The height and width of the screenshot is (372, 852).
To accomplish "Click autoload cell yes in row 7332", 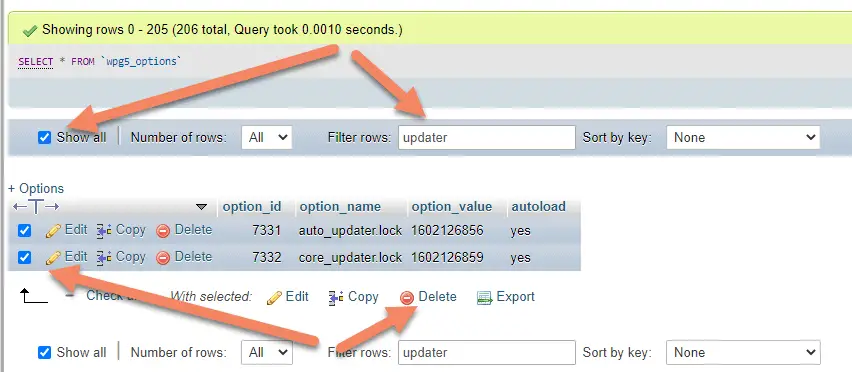I will coord(521,258).
